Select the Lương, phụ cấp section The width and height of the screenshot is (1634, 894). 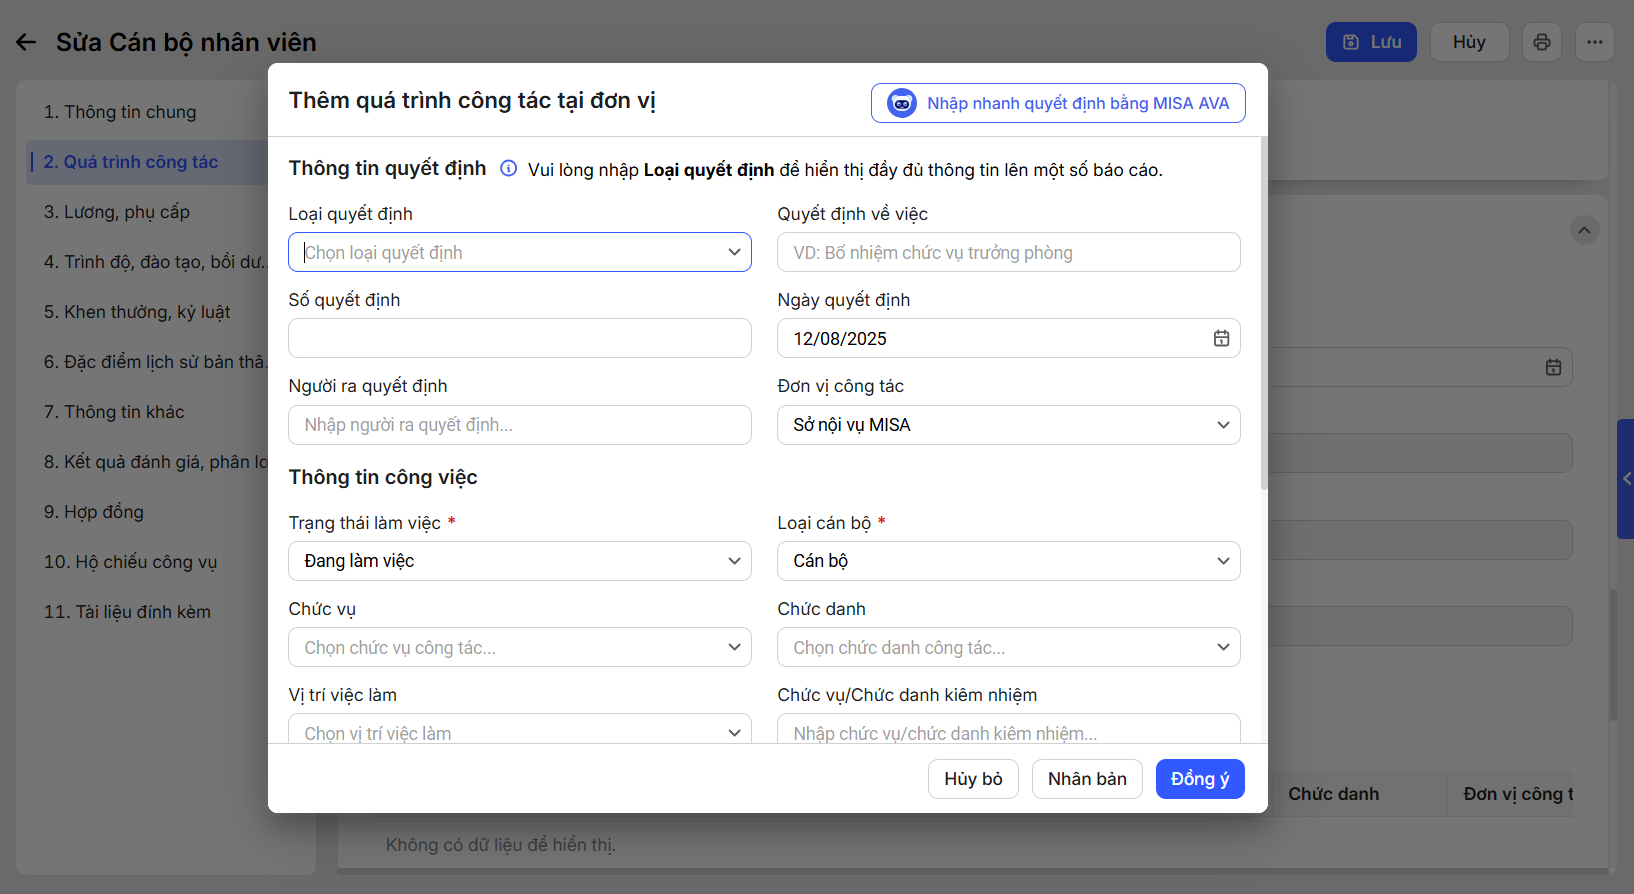[x=117, y=212]
